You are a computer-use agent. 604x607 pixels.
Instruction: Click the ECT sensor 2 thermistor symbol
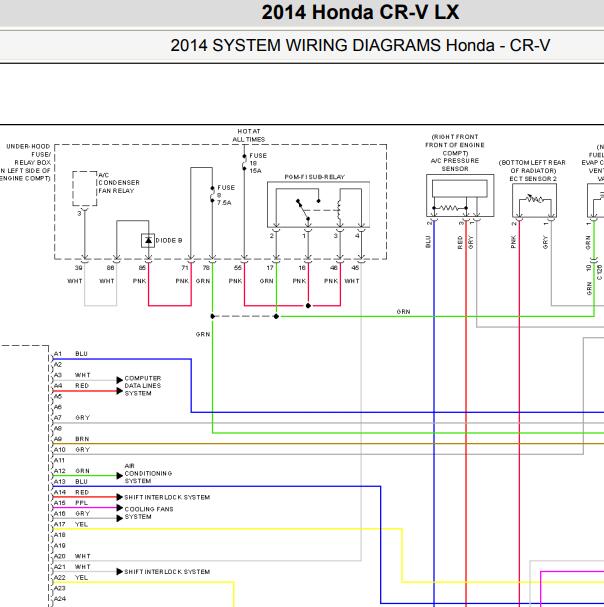point(535,199)
